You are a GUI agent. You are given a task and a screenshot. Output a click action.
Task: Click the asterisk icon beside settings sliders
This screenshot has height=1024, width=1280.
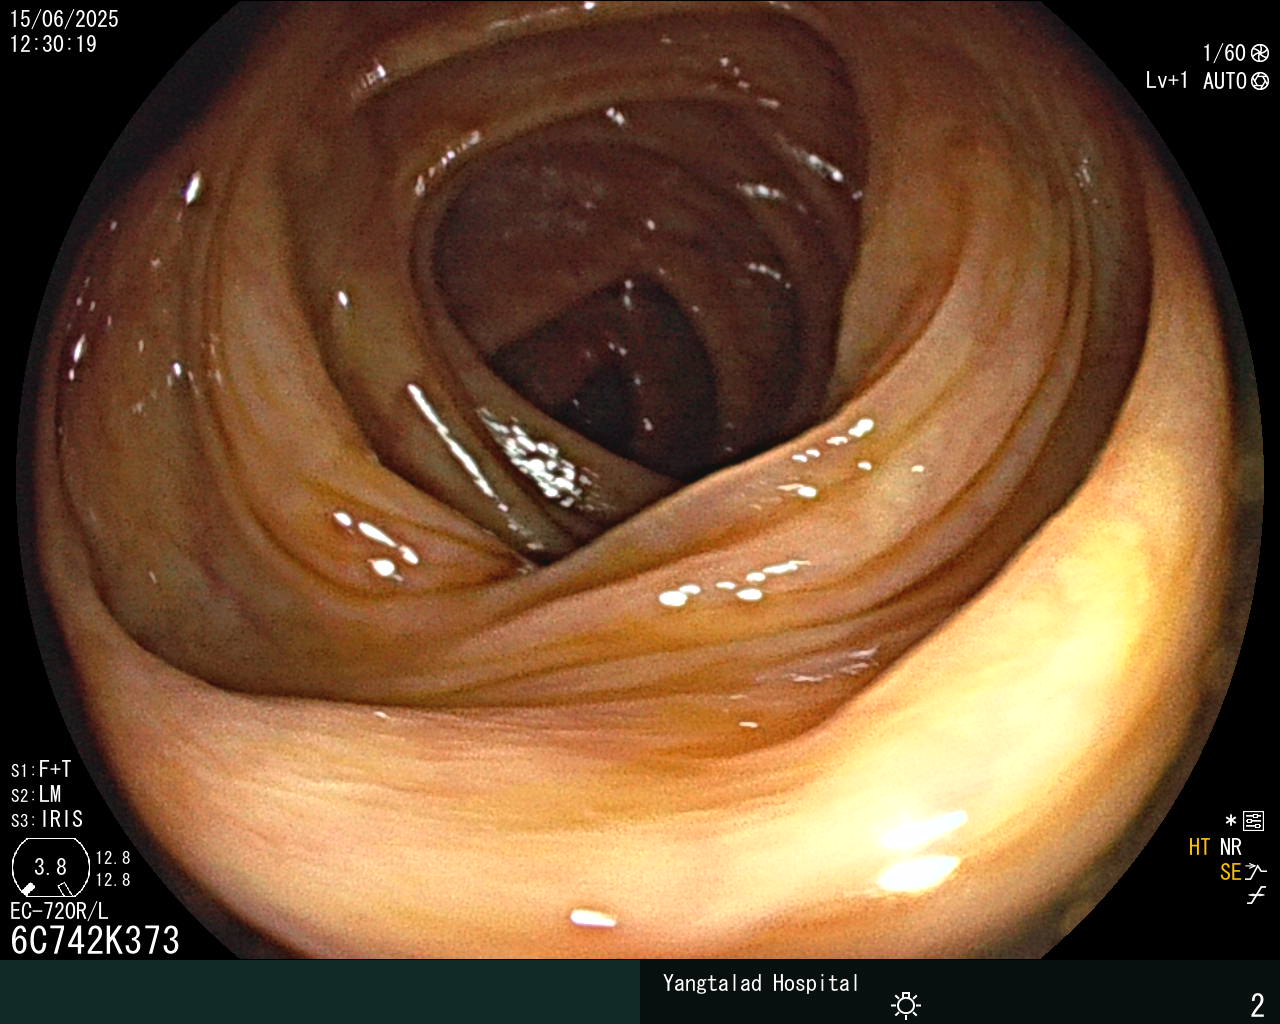coord(1231,821)
